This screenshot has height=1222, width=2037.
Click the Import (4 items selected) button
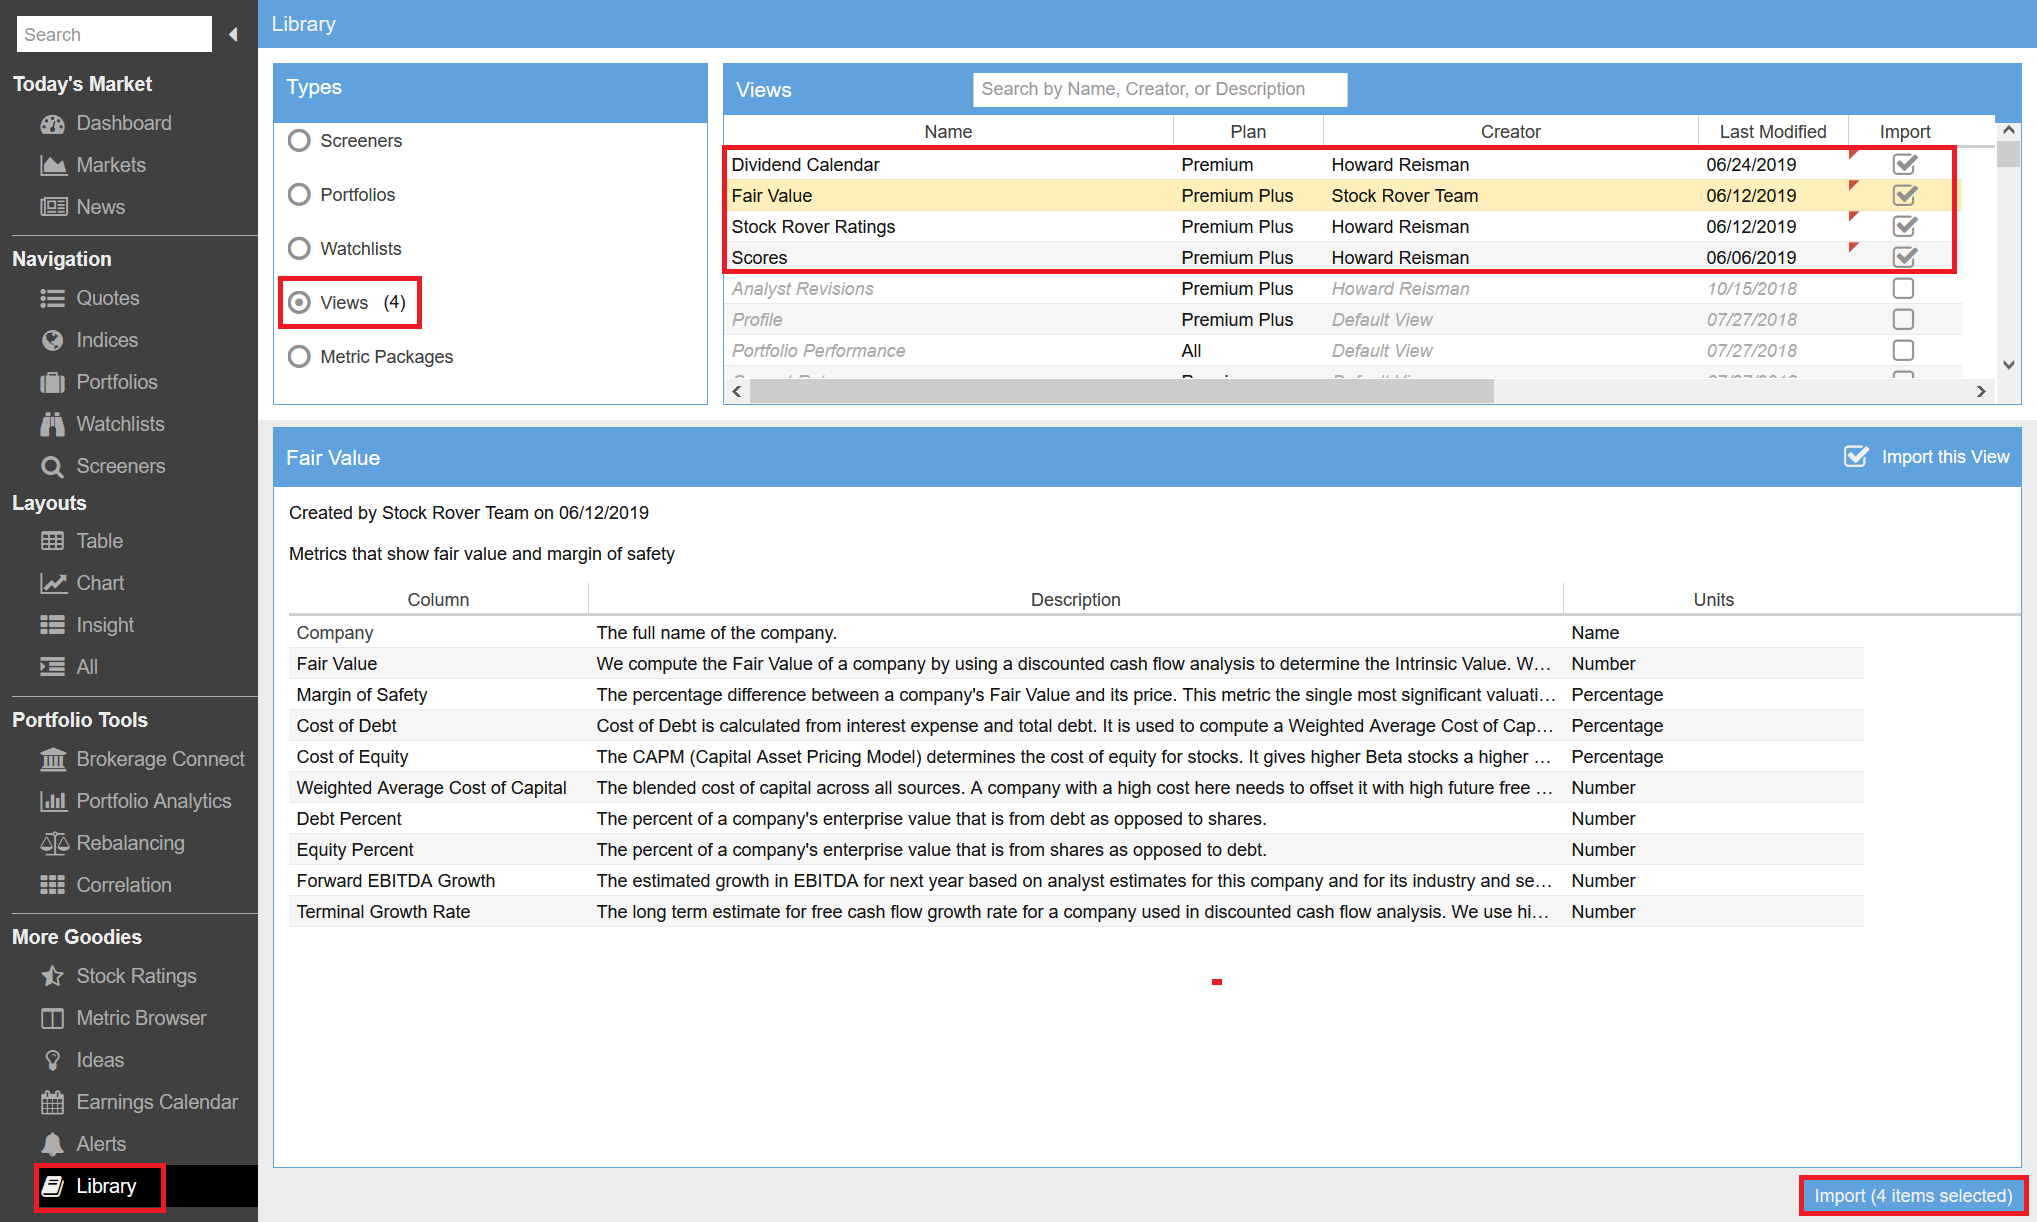pos(1913,1196)
